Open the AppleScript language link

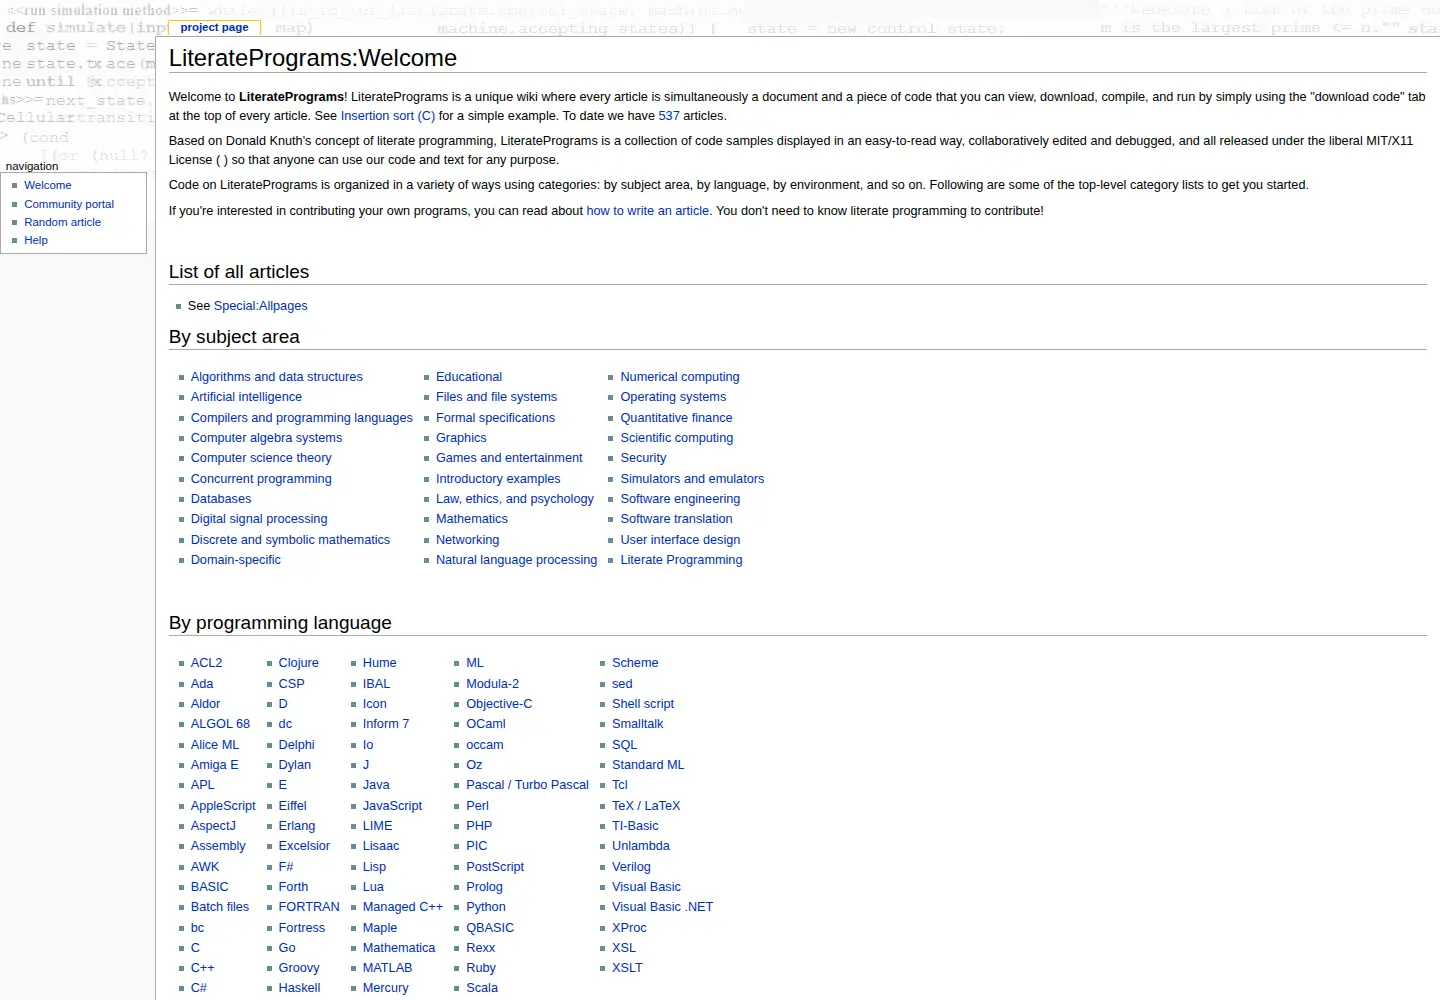point(223,806)
